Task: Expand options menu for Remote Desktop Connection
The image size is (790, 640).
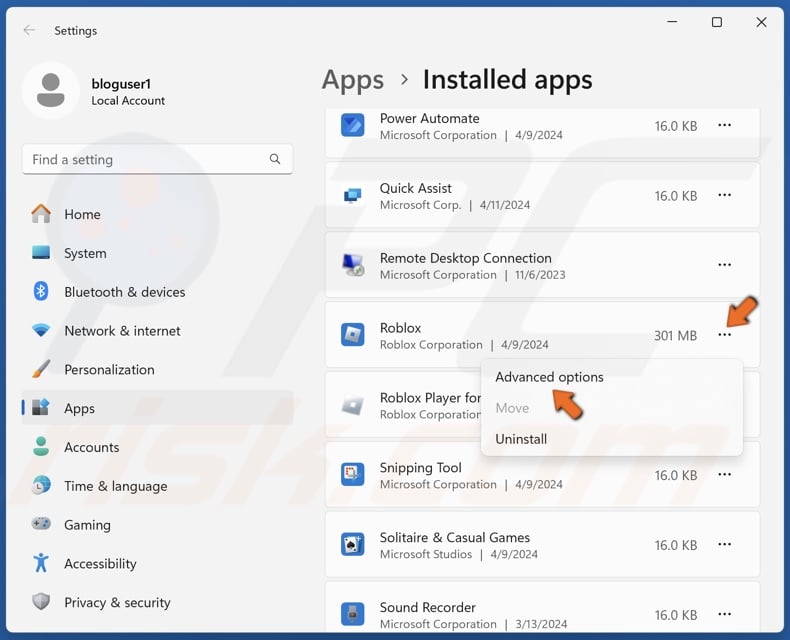Action: point(724,265)
